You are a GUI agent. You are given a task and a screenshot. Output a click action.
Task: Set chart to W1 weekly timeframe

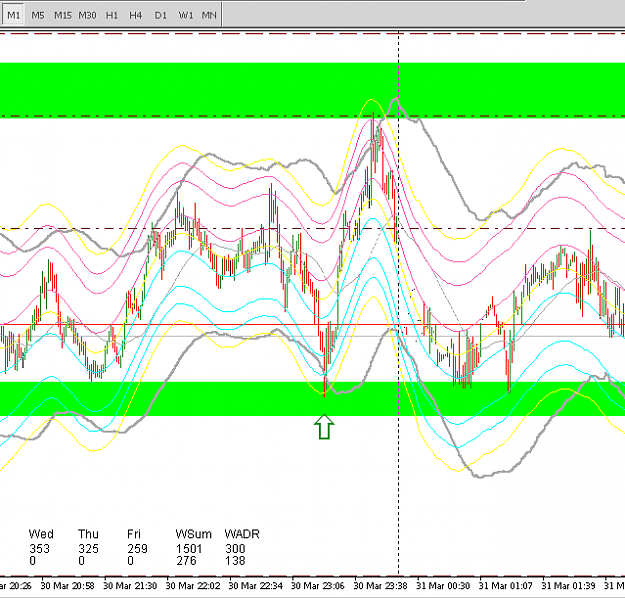(x=185, y=16)
